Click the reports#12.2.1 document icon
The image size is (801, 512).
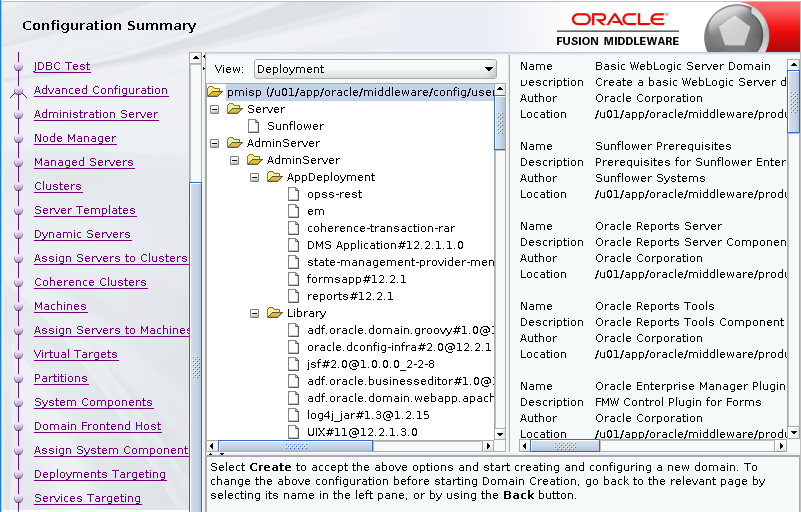tap(294, 296)
